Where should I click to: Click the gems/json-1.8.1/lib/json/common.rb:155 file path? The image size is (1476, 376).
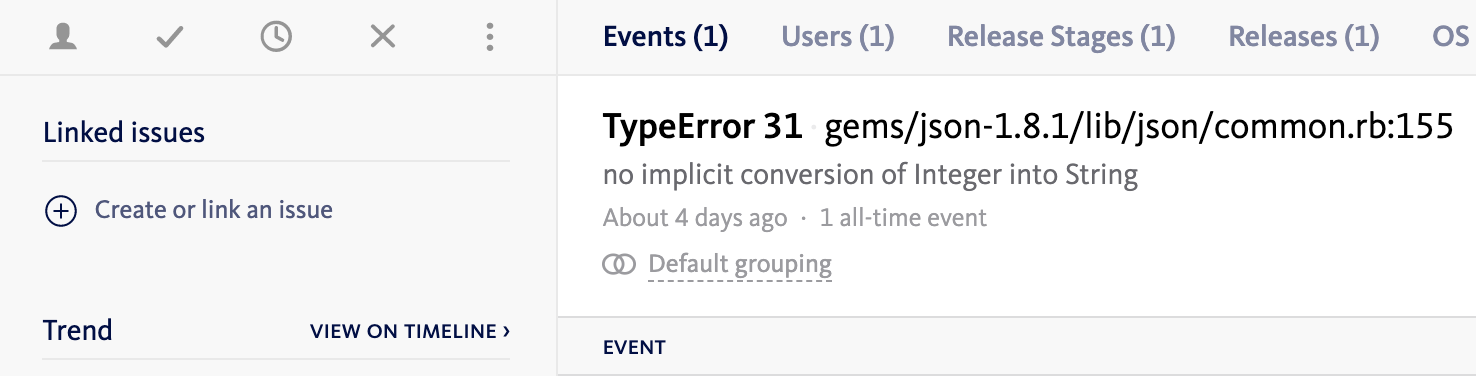pos(1139,127)
